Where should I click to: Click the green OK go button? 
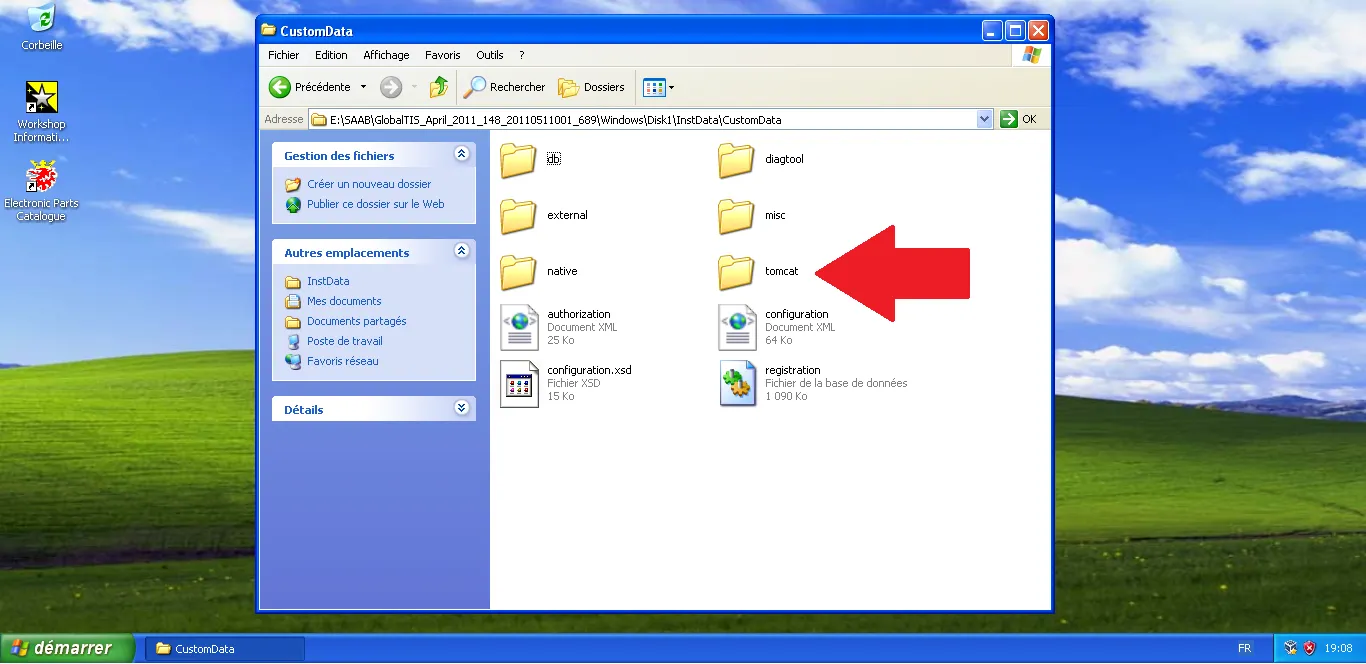click(x=1008, y=118)
